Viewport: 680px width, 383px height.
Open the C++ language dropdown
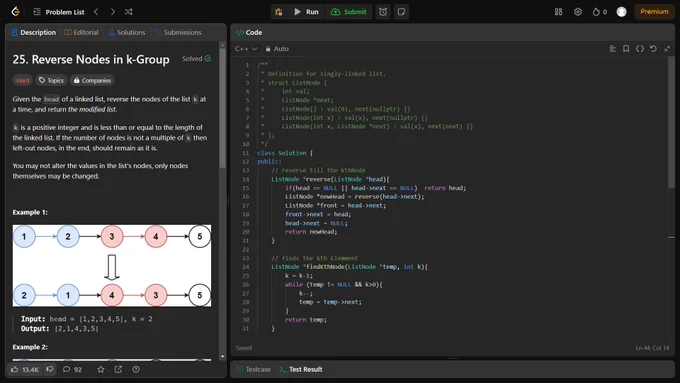(x=246, y=49)
